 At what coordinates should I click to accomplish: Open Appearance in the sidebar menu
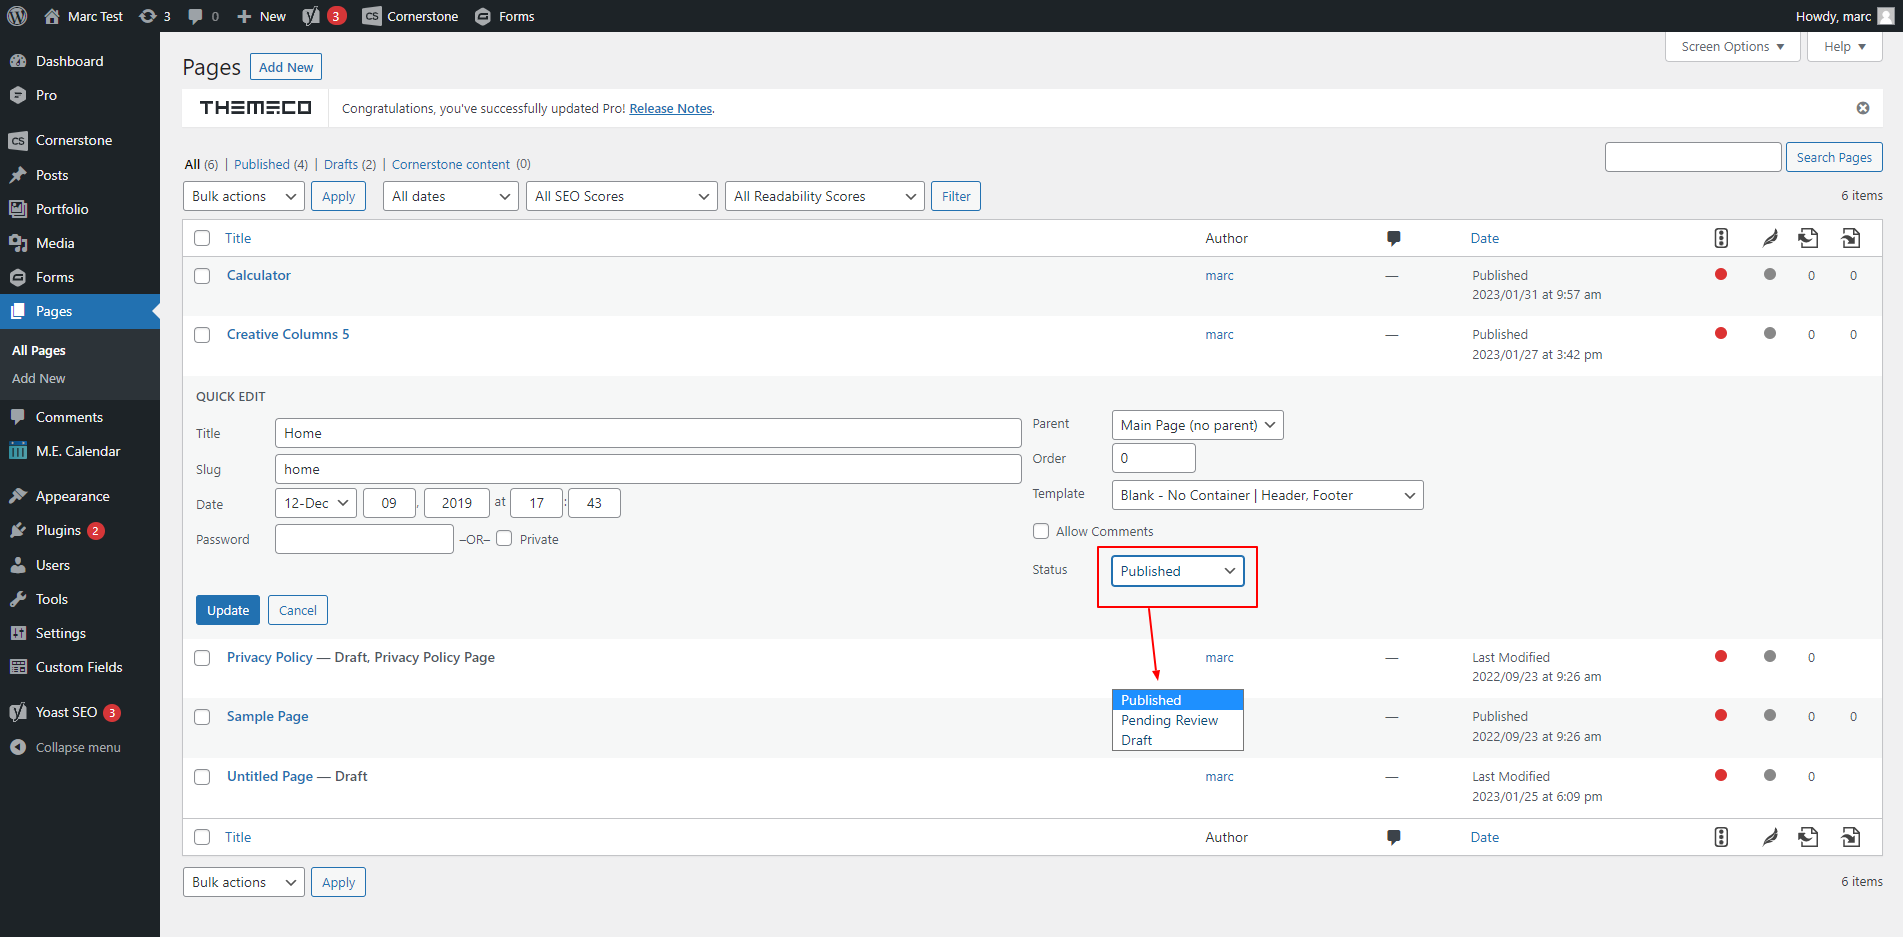coord(72,496)
